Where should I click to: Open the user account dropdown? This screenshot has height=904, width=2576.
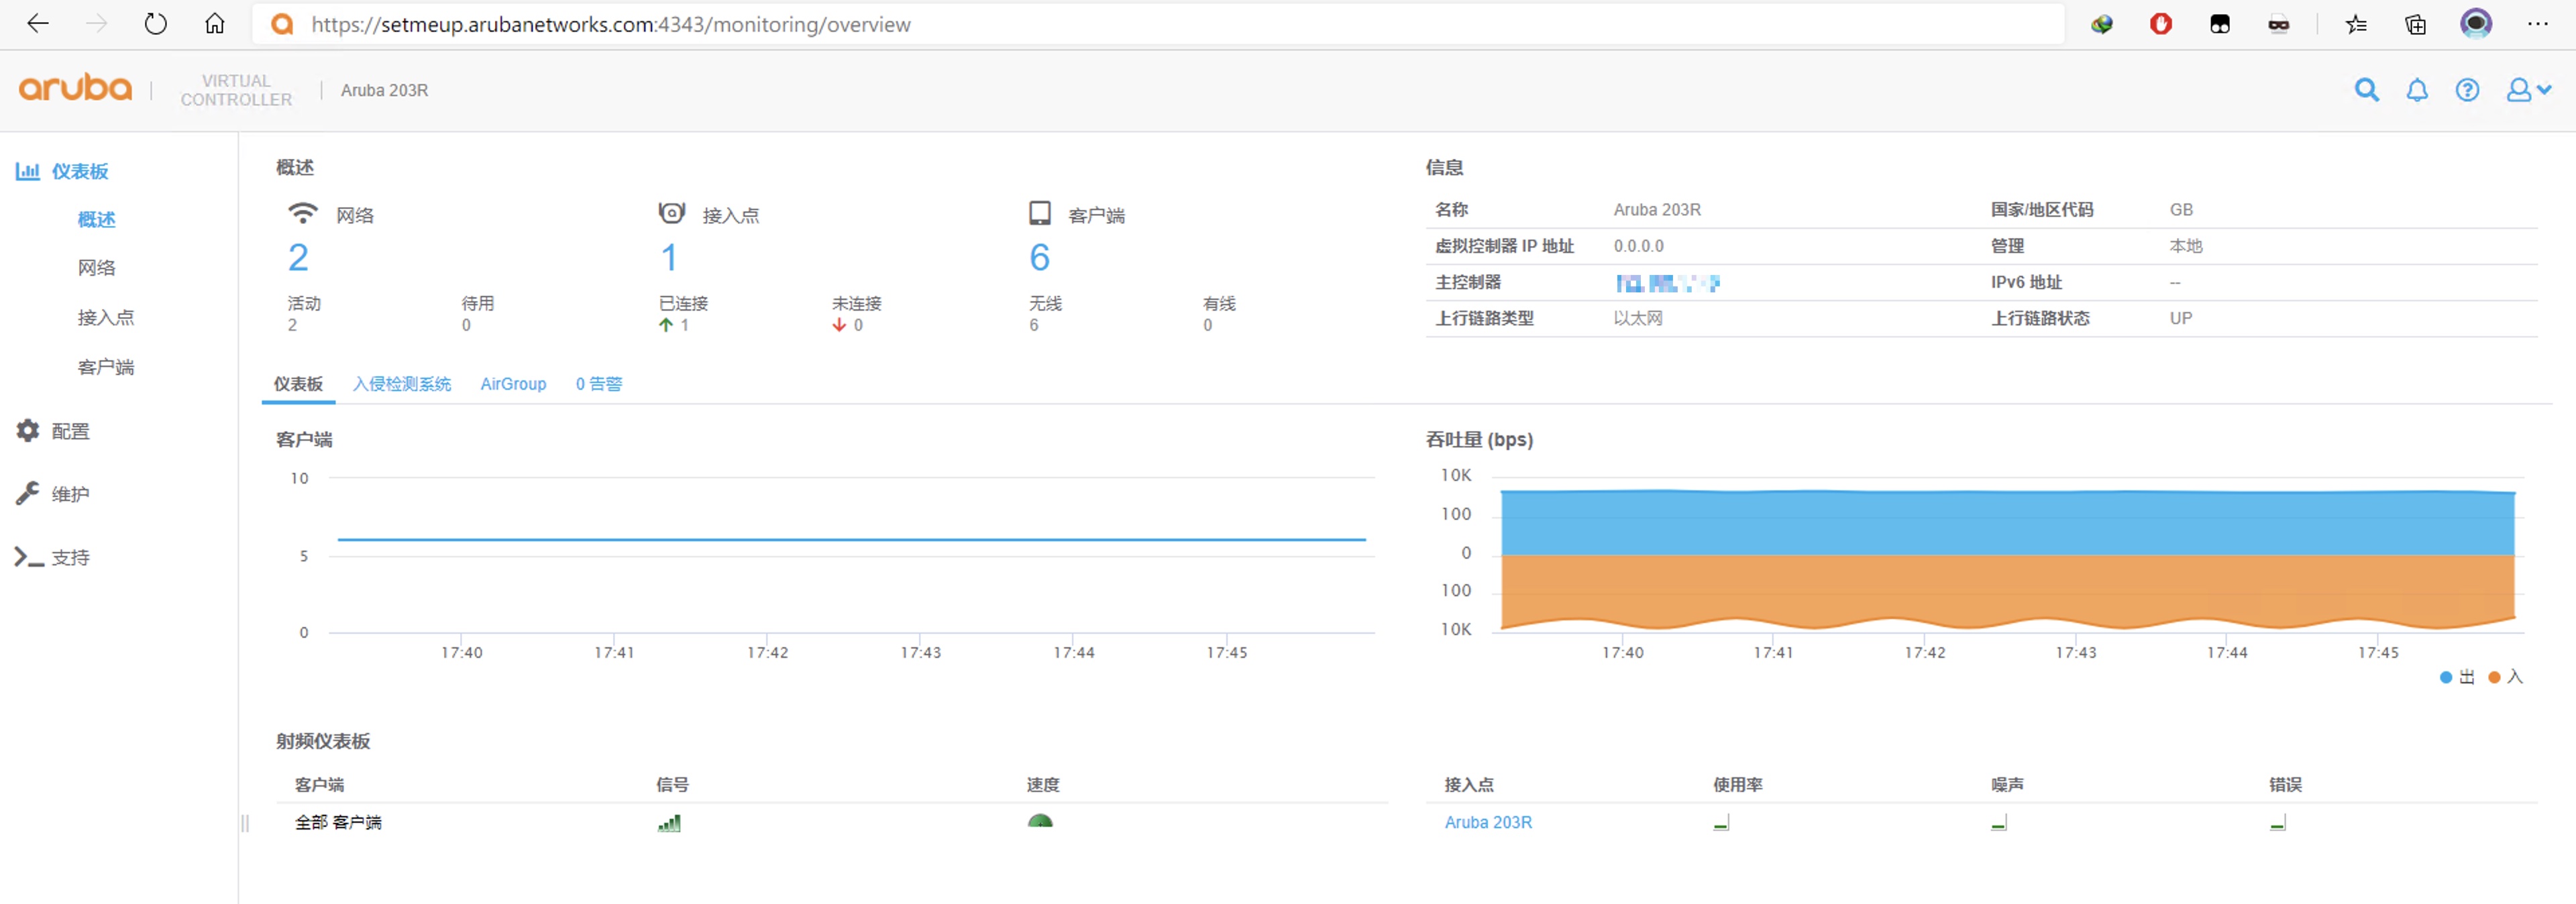click(x=2527, y=90)
